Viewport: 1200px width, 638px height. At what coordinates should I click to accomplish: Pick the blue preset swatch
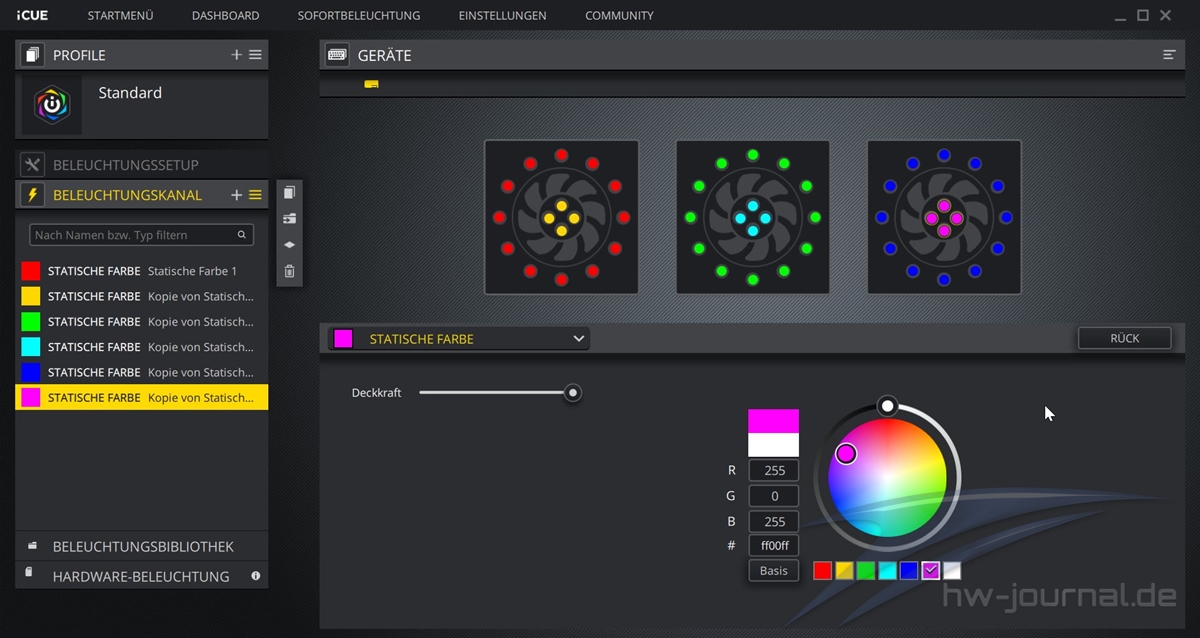coord(909,571)
